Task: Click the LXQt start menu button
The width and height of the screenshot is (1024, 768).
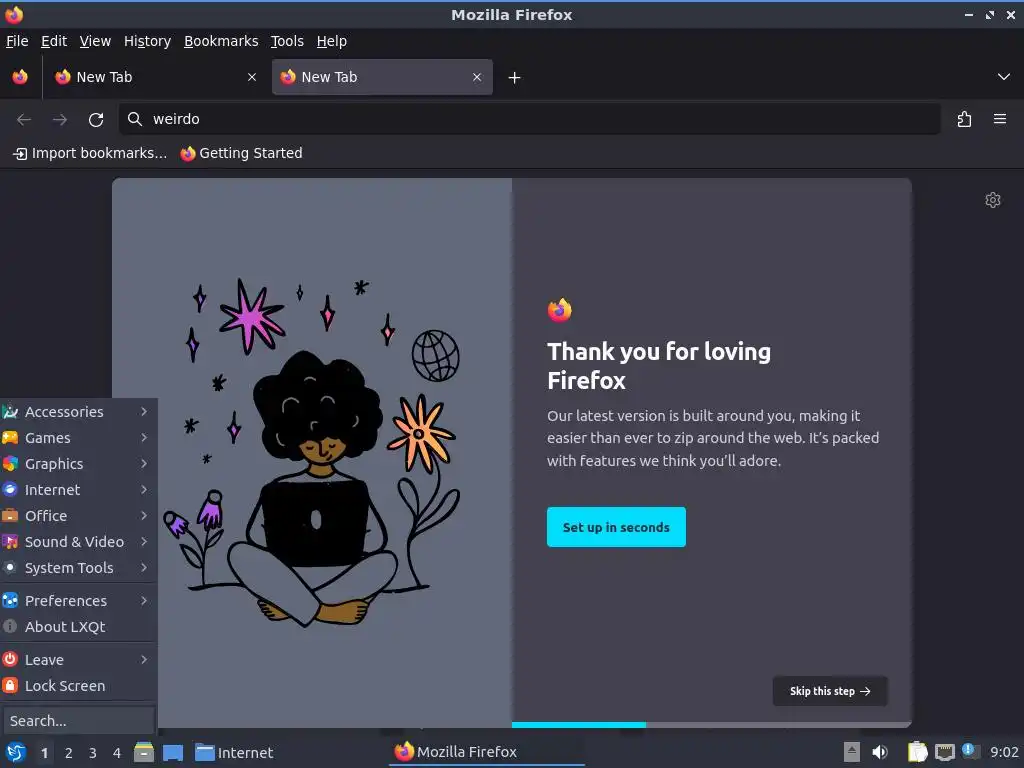Action: pos(15,752)
